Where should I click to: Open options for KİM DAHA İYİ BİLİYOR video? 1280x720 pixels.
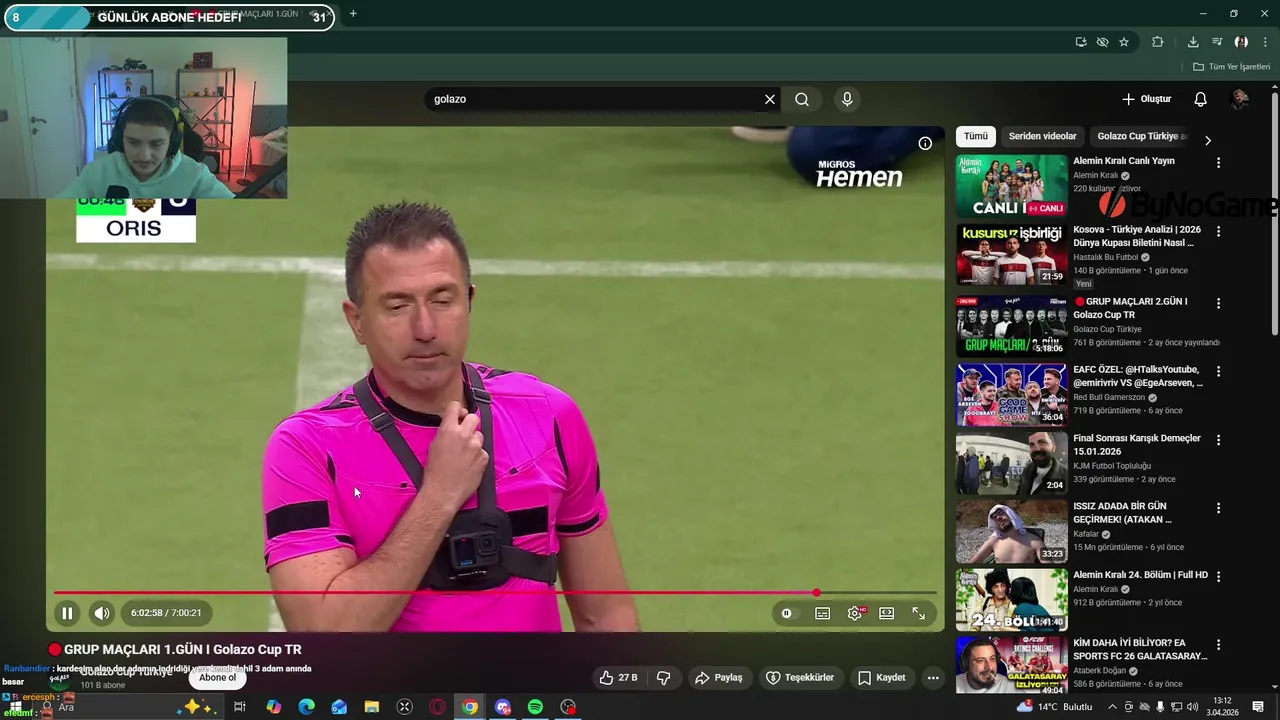tap(1218, 645)
